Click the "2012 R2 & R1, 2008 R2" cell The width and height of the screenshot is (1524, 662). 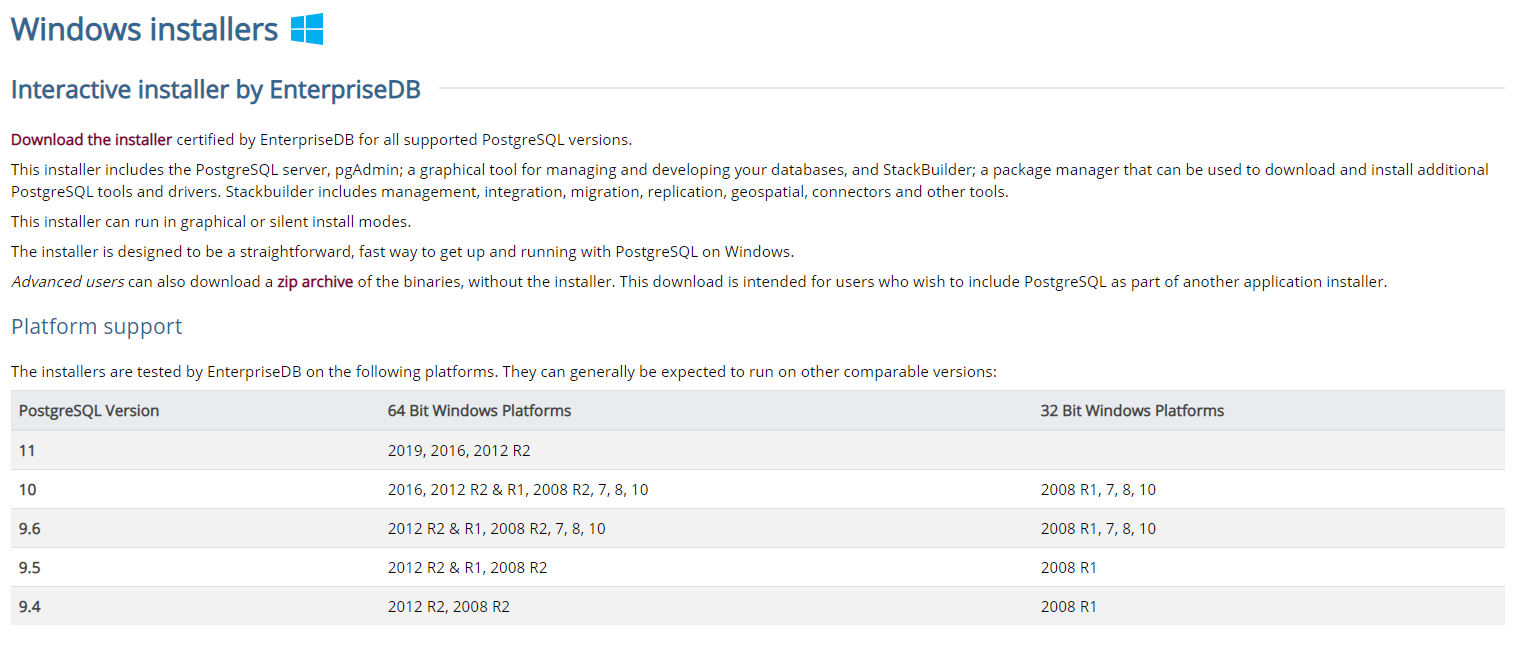[x=467, y=568]
